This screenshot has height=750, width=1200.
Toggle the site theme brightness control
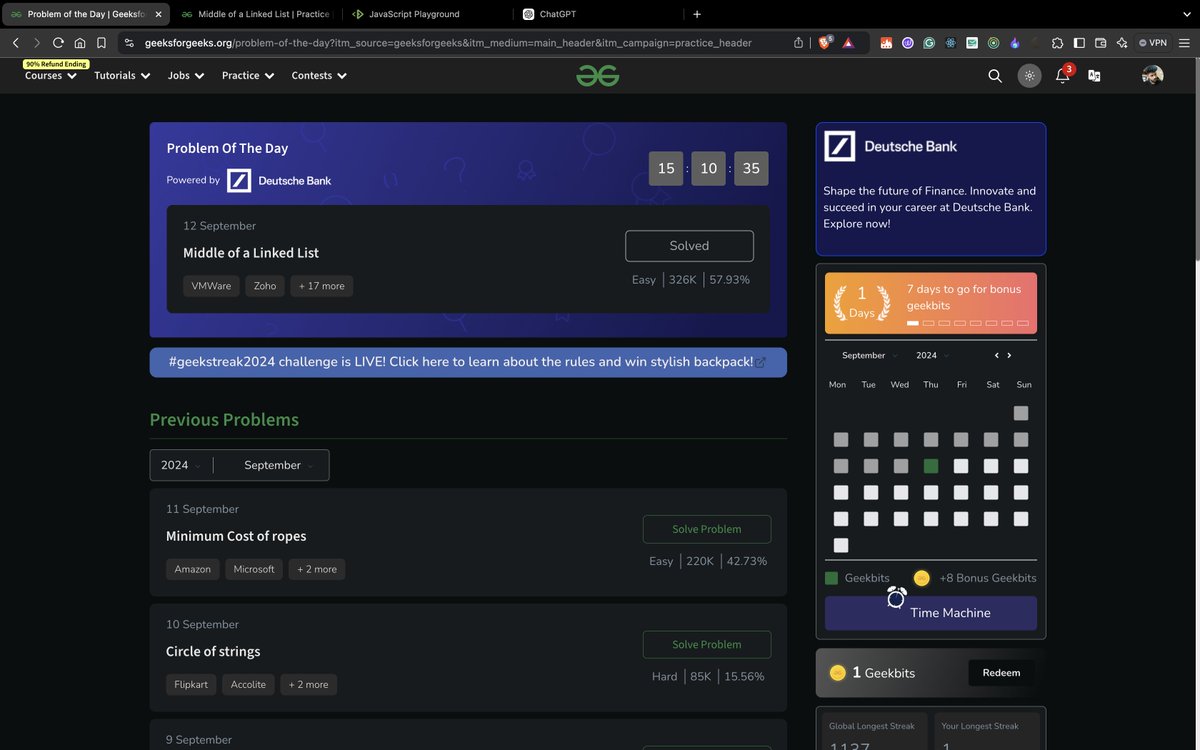click(1028, 75)
